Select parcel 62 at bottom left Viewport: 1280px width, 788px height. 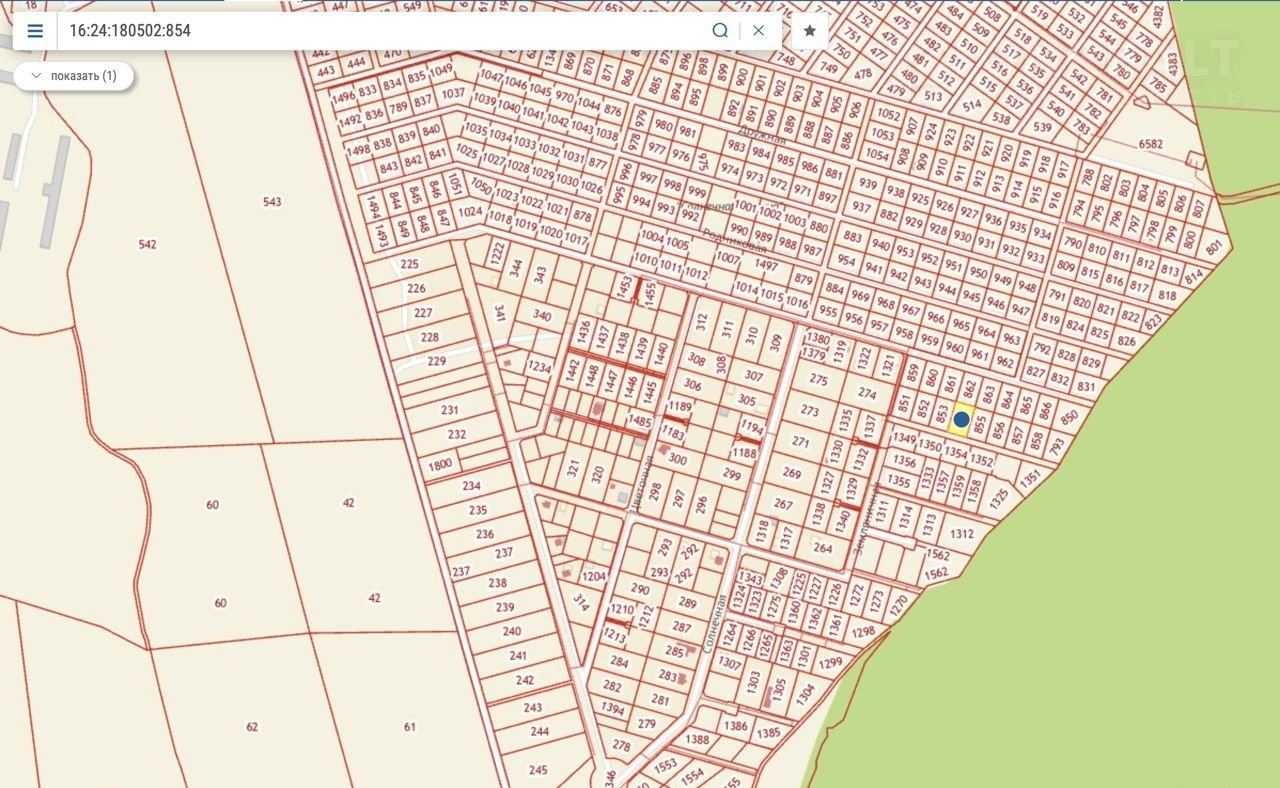(252, 727)
